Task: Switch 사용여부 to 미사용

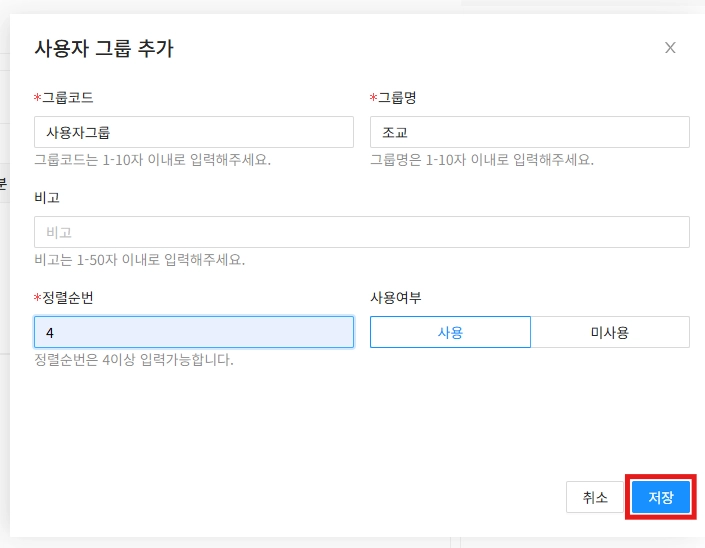Action: click(609, 332)
